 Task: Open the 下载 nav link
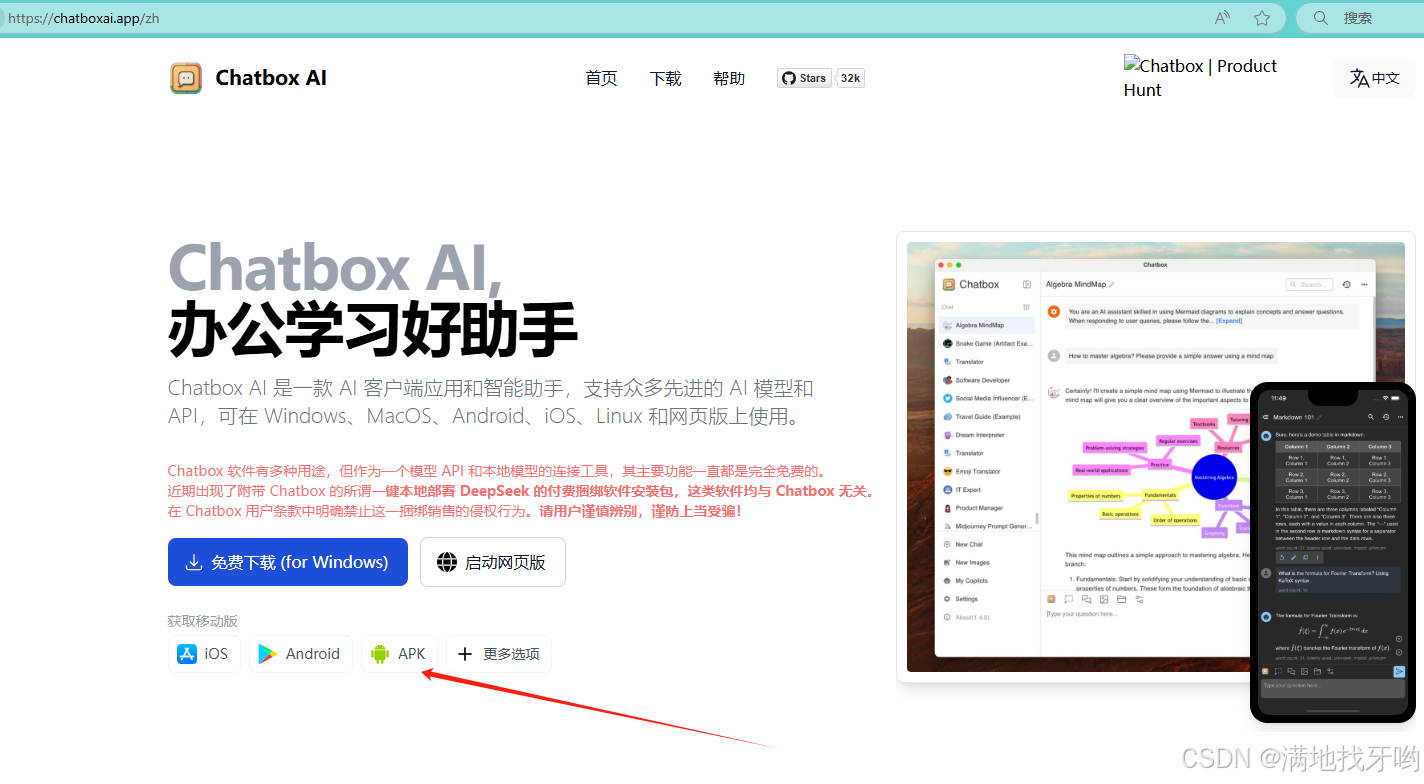point(665,78)
